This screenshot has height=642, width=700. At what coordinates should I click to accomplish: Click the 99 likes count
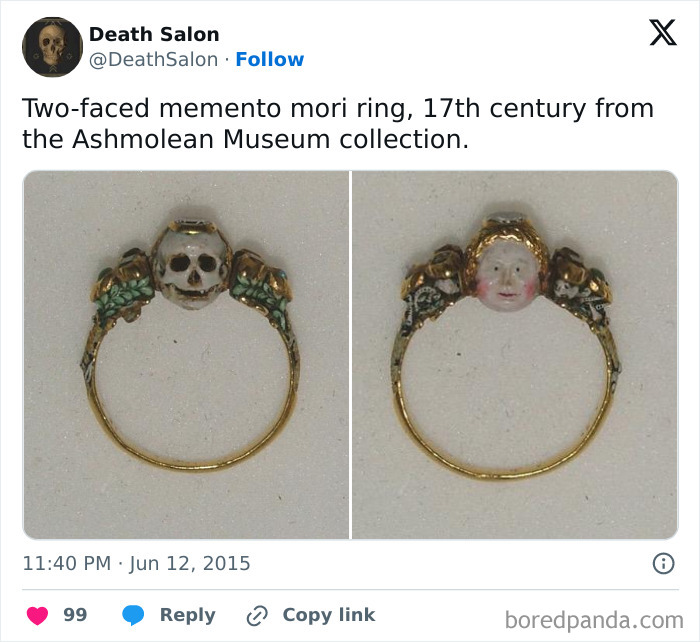pyautogui.click(x=75, y=615)
